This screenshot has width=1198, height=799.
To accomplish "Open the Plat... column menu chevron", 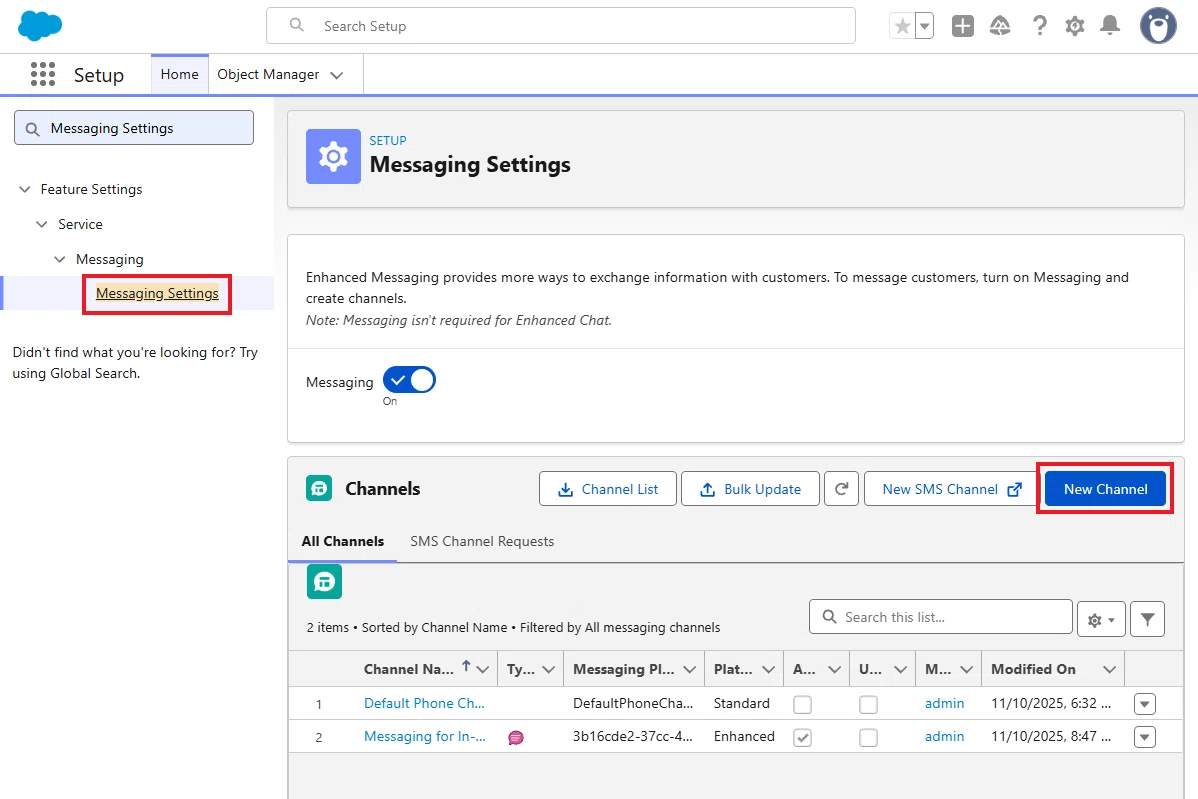I will [769, 670].
